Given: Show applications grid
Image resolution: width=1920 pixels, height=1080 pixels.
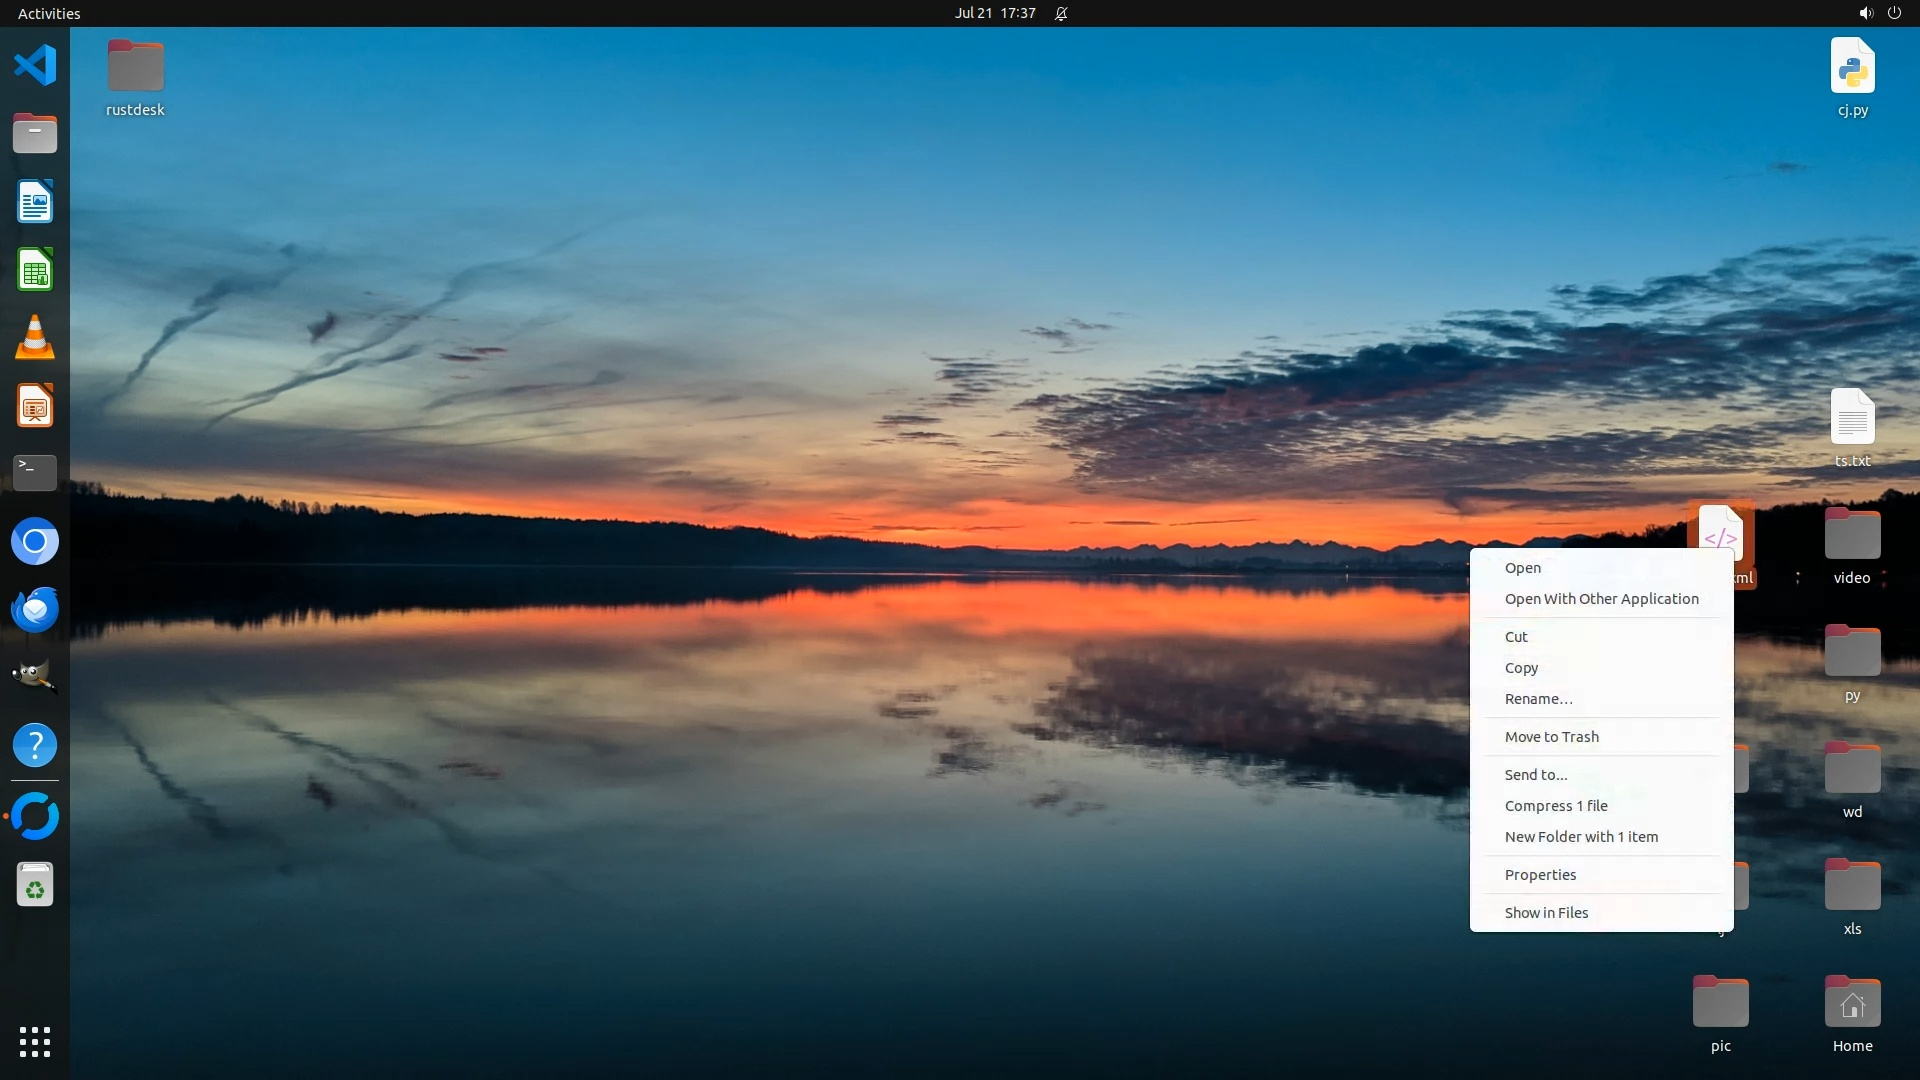Looking at the screenshot, I should tap(35, 1041).
